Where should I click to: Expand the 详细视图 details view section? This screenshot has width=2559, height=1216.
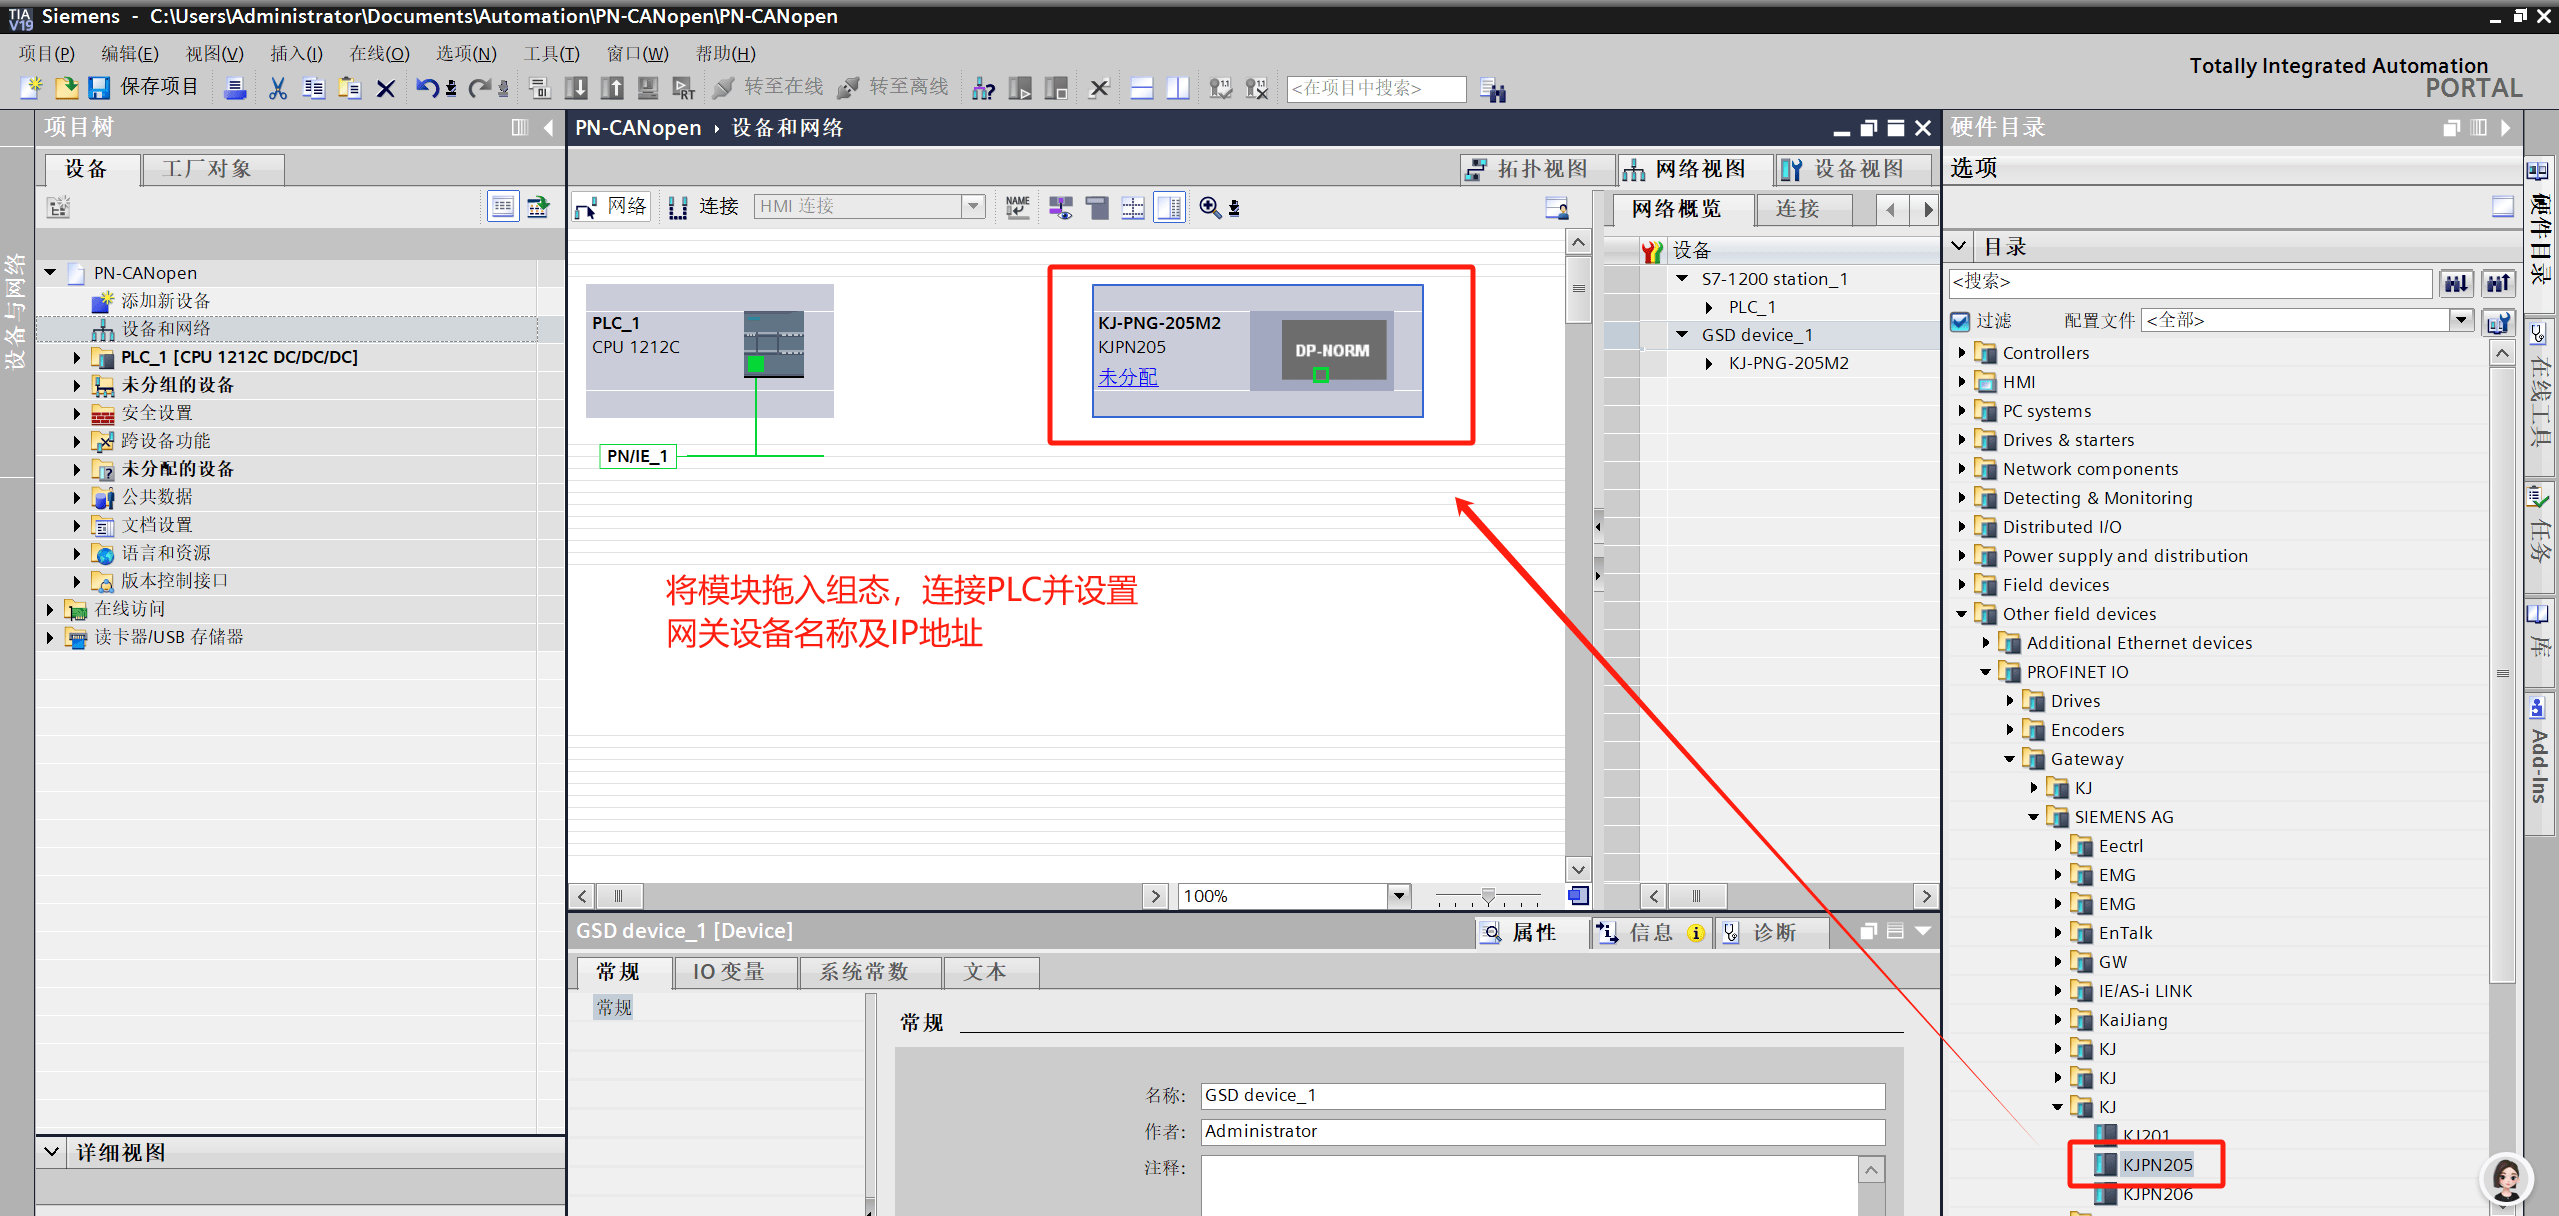[x=52, y=1152]
